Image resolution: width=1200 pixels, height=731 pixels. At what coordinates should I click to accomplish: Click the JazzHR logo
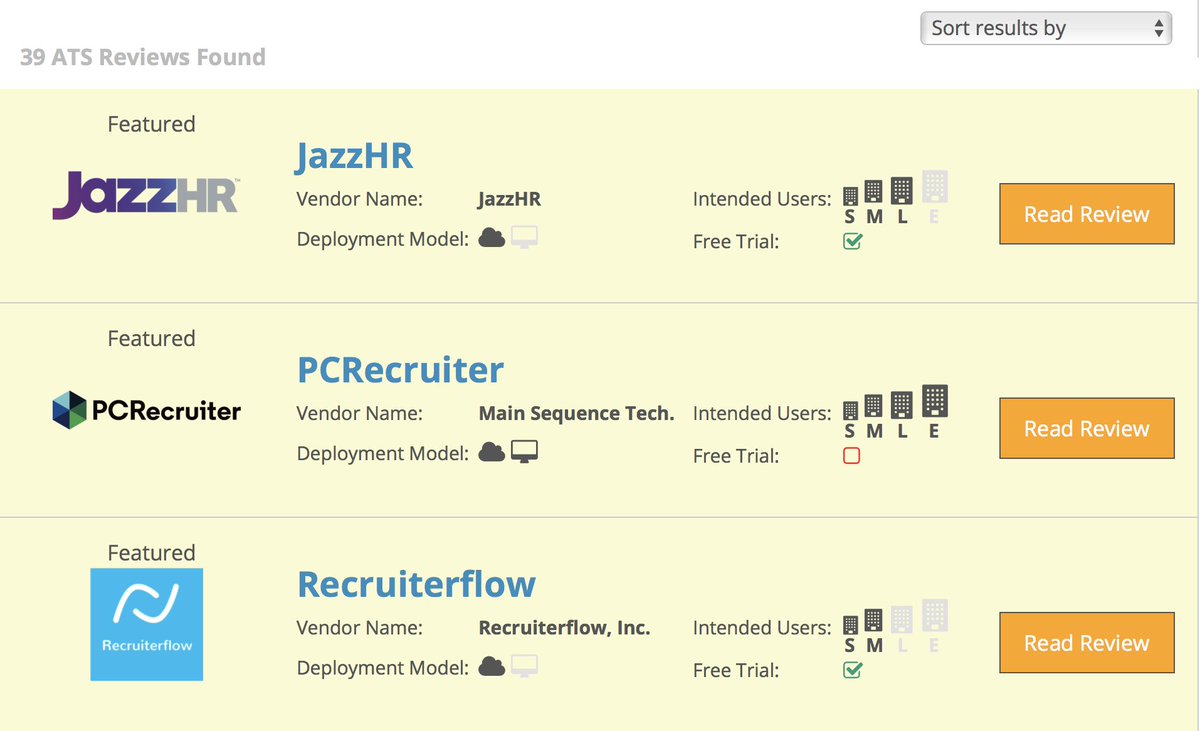pyautogui.click(x=146, y=195)
